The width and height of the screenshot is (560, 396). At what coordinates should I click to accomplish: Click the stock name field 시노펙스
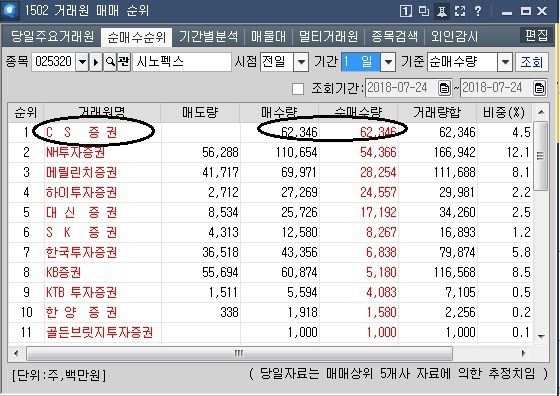(182, 62)
